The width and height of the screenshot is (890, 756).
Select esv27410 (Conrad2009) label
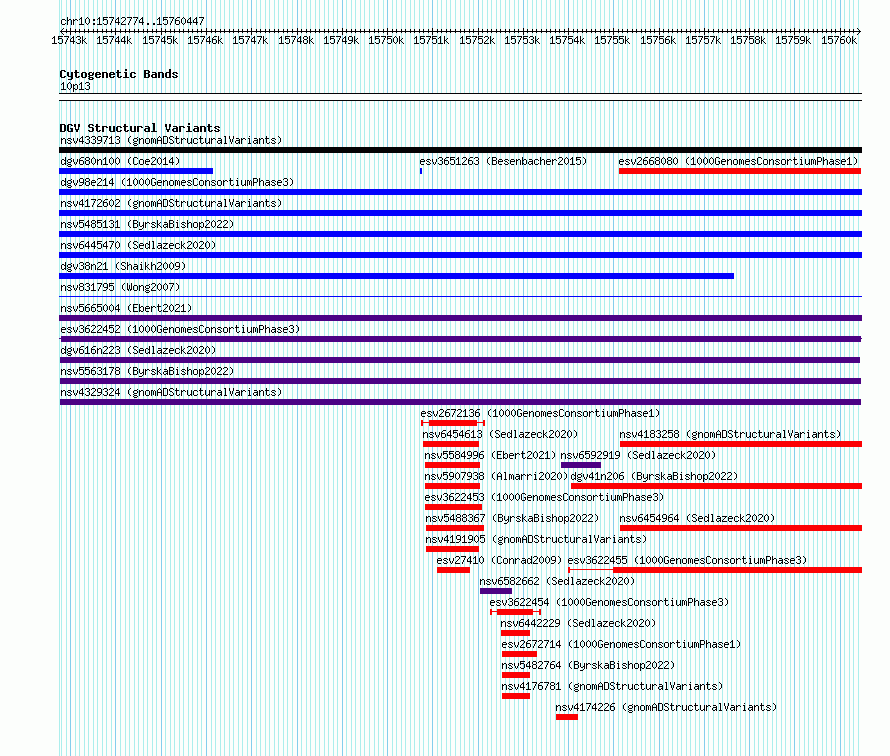499,560
